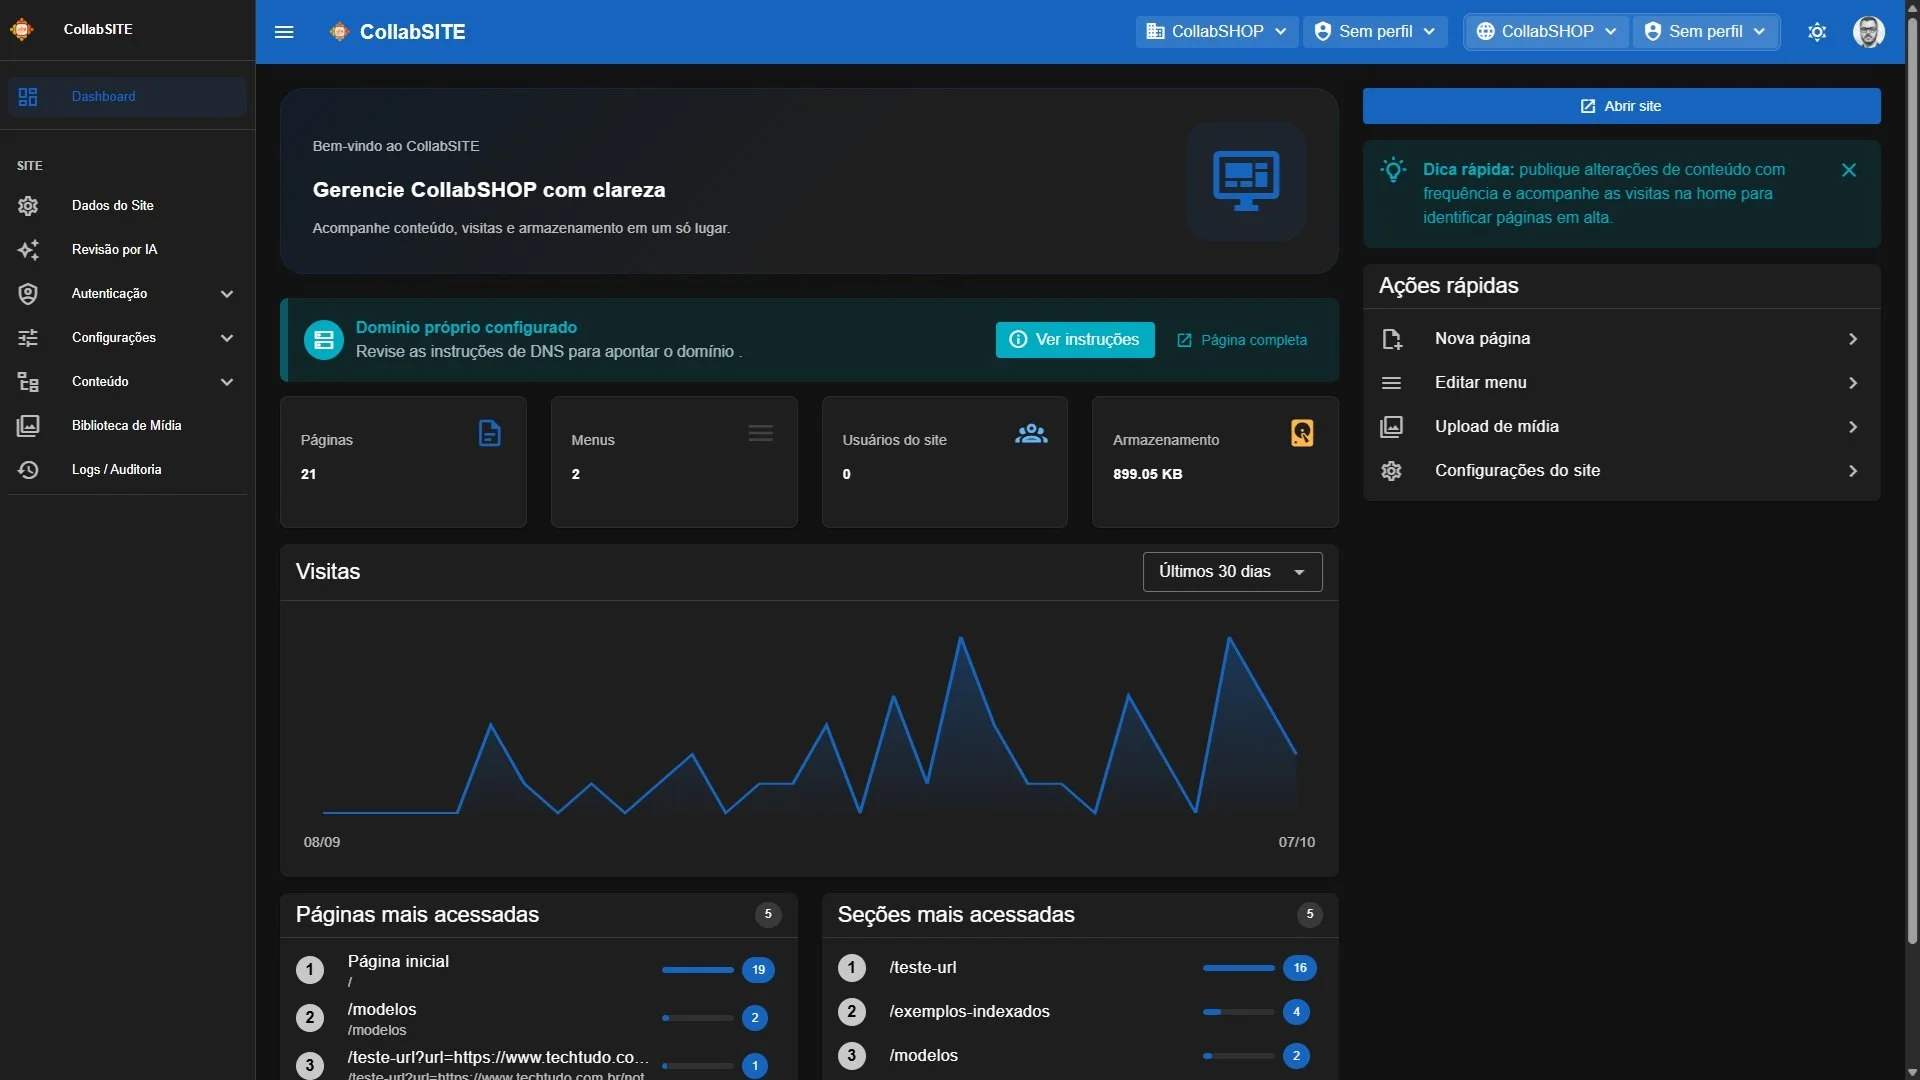1920x1080 pixels.
Task: Click the Página inicial progress bar
Action: [698, 970]
